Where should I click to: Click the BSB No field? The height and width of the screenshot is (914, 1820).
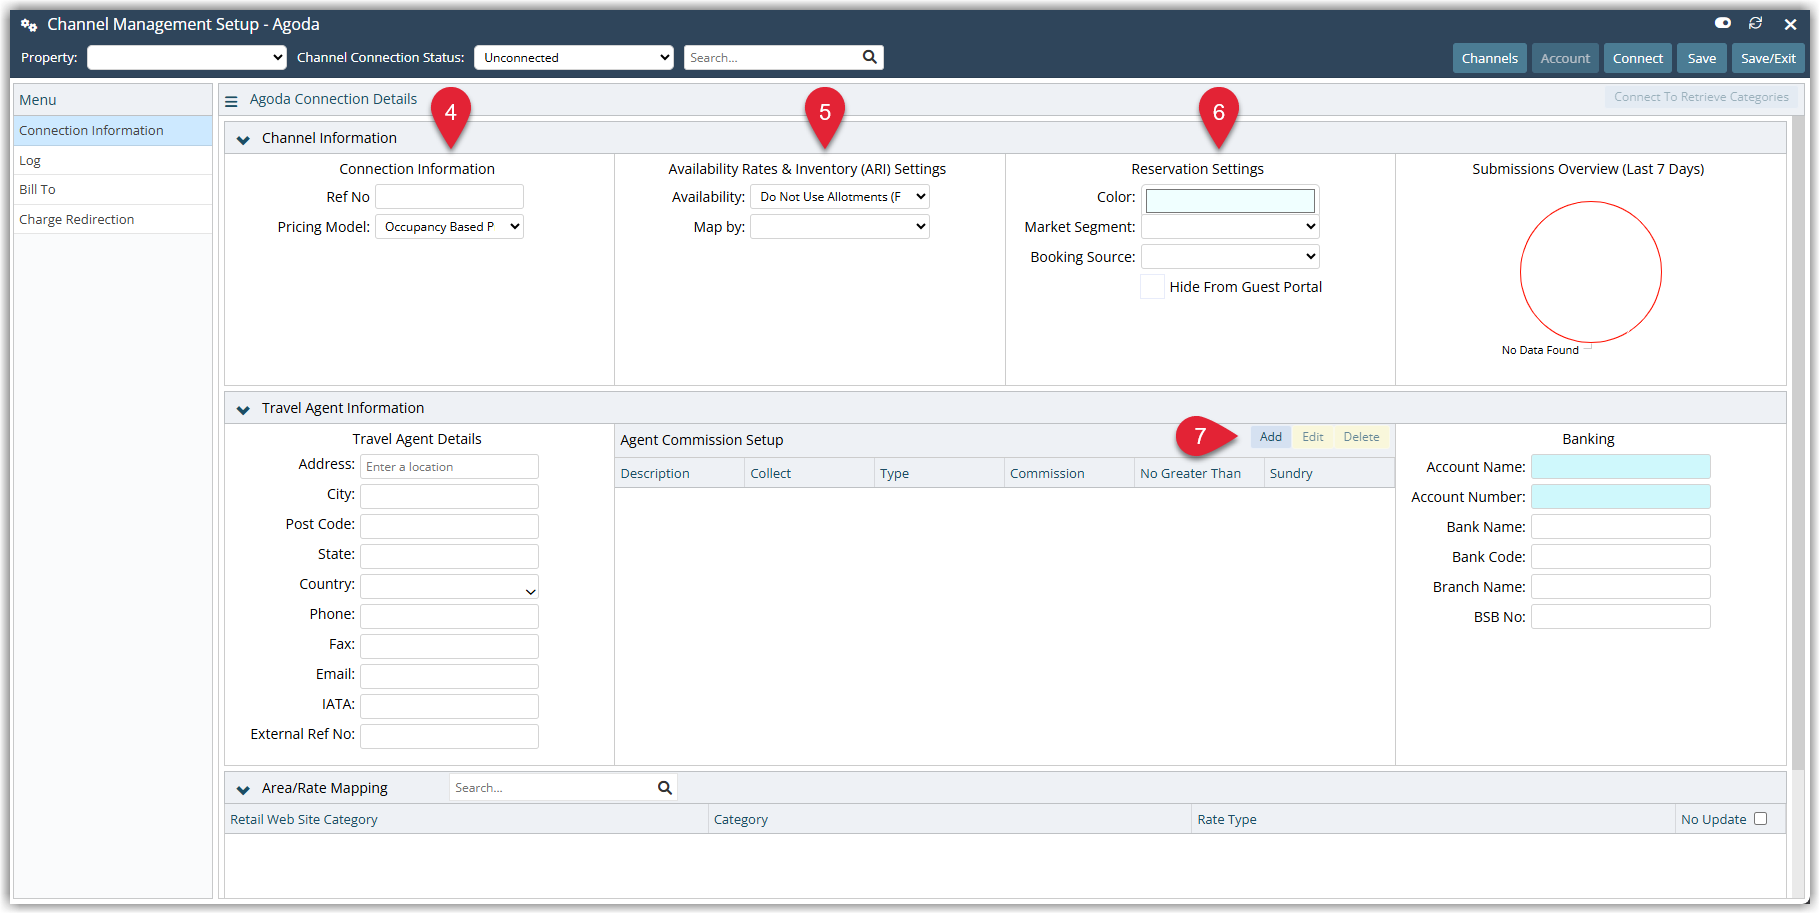coord(1620,617)
